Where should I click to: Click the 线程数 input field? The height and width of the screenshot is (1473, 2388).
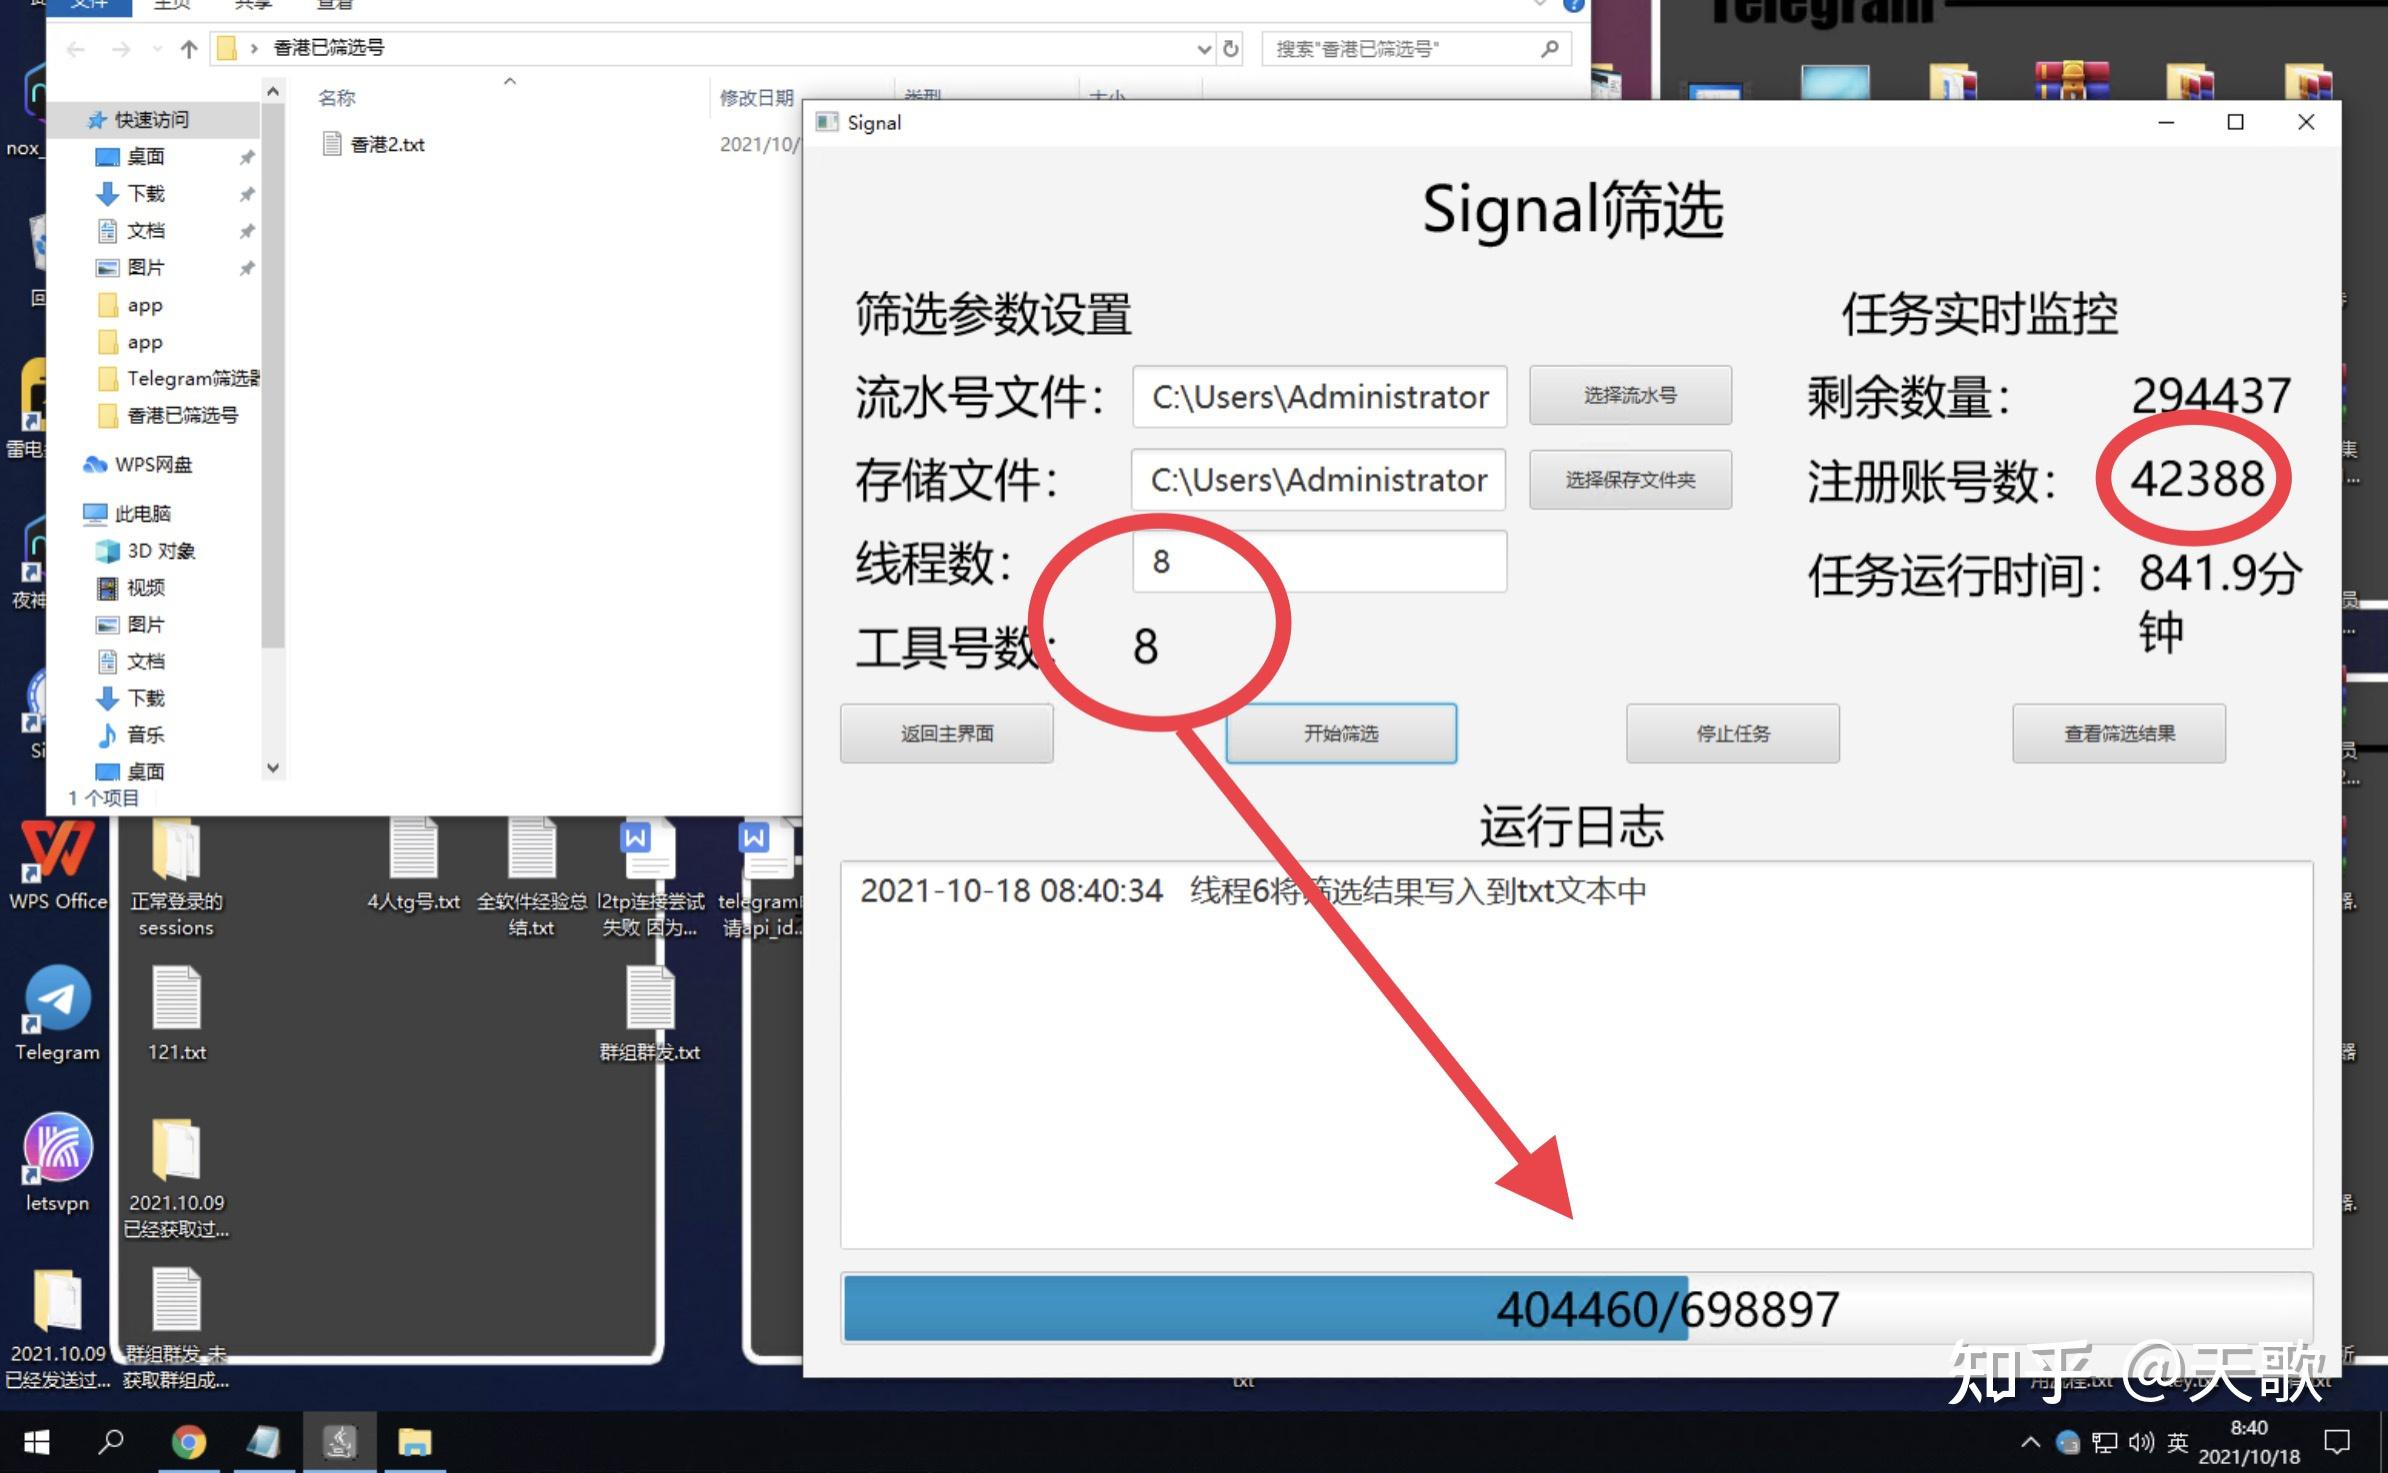(x=1319, y=561)
